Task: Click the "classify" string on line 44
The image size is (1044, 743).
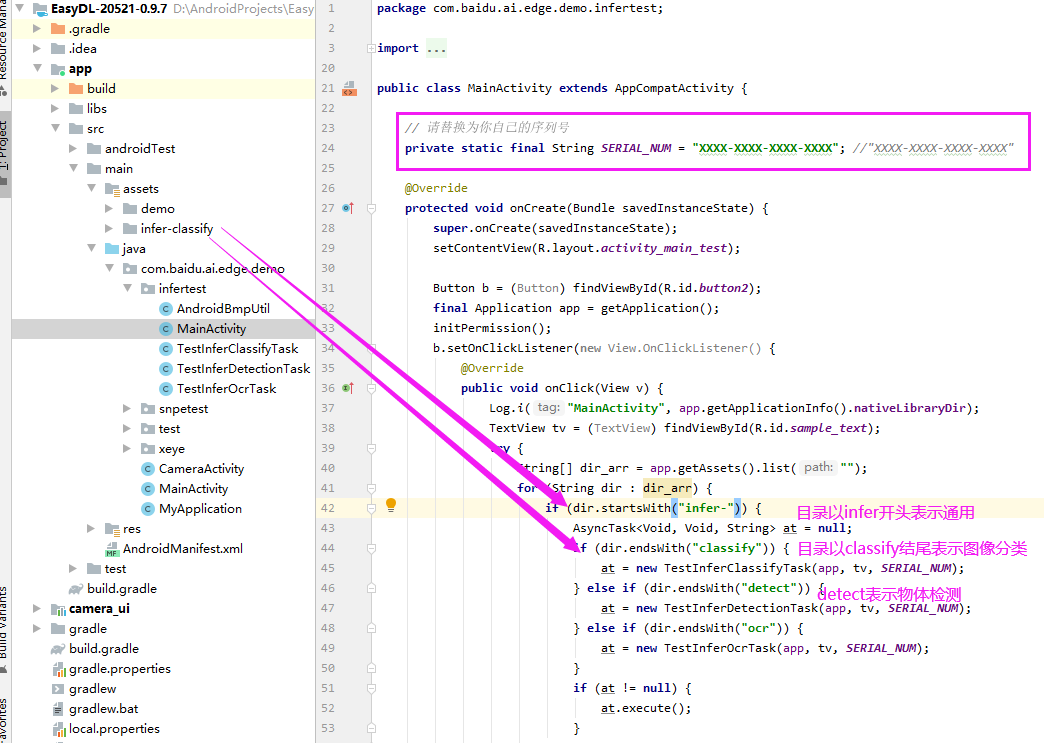Action: click(x=727, y=548)
